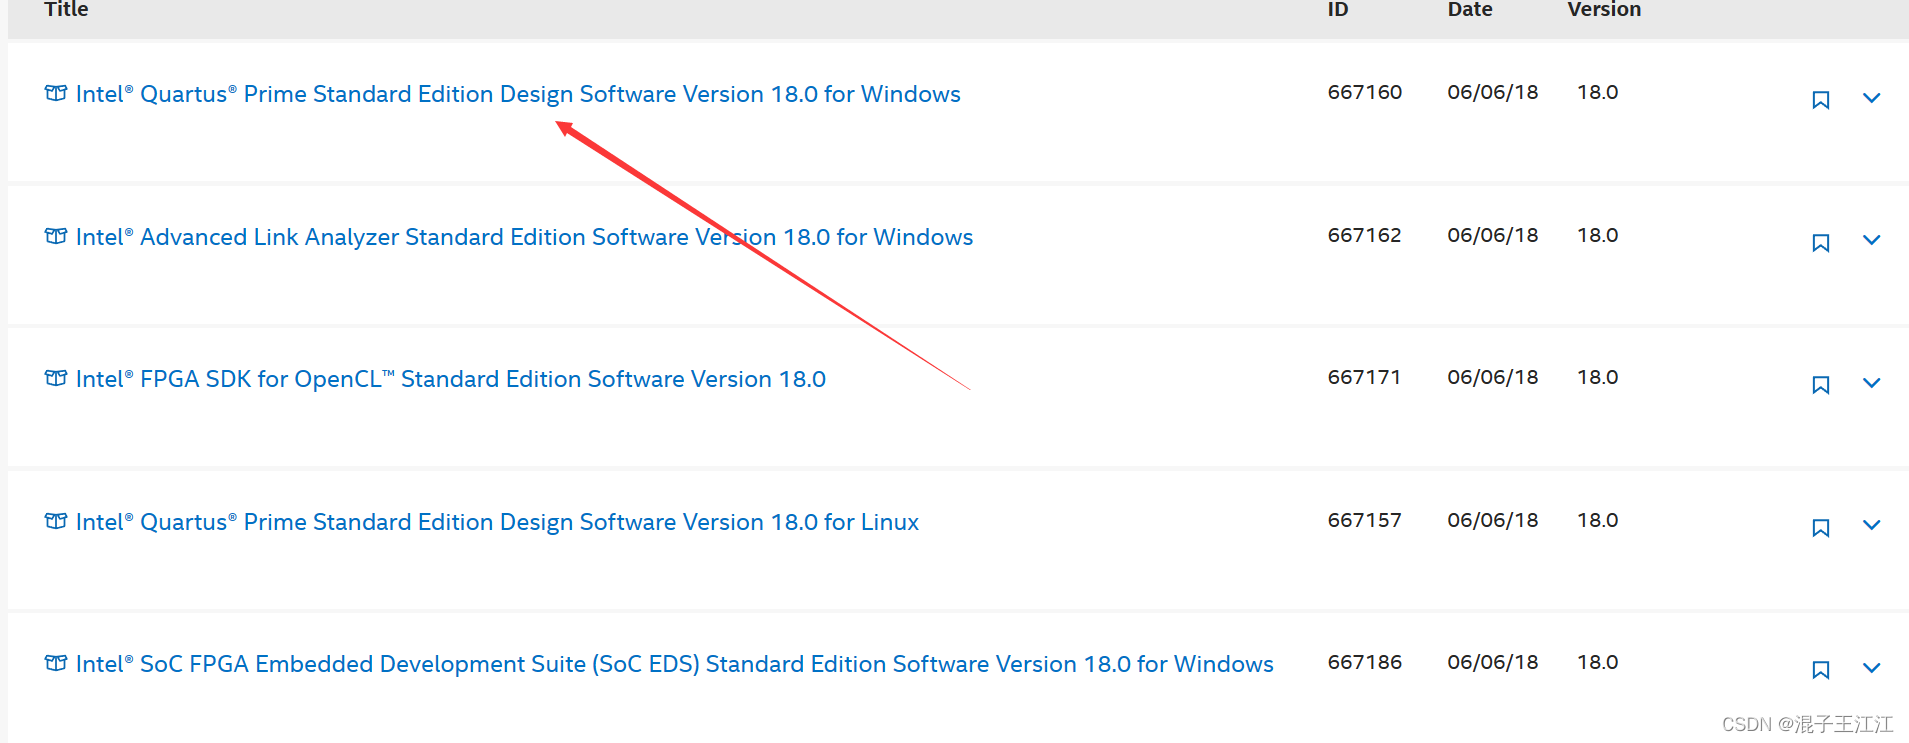The width and height of the screenshot is (1909, 743).
Task: Bookmark the Quartus Prime for Linux row
Action: tap(1821, 528)
